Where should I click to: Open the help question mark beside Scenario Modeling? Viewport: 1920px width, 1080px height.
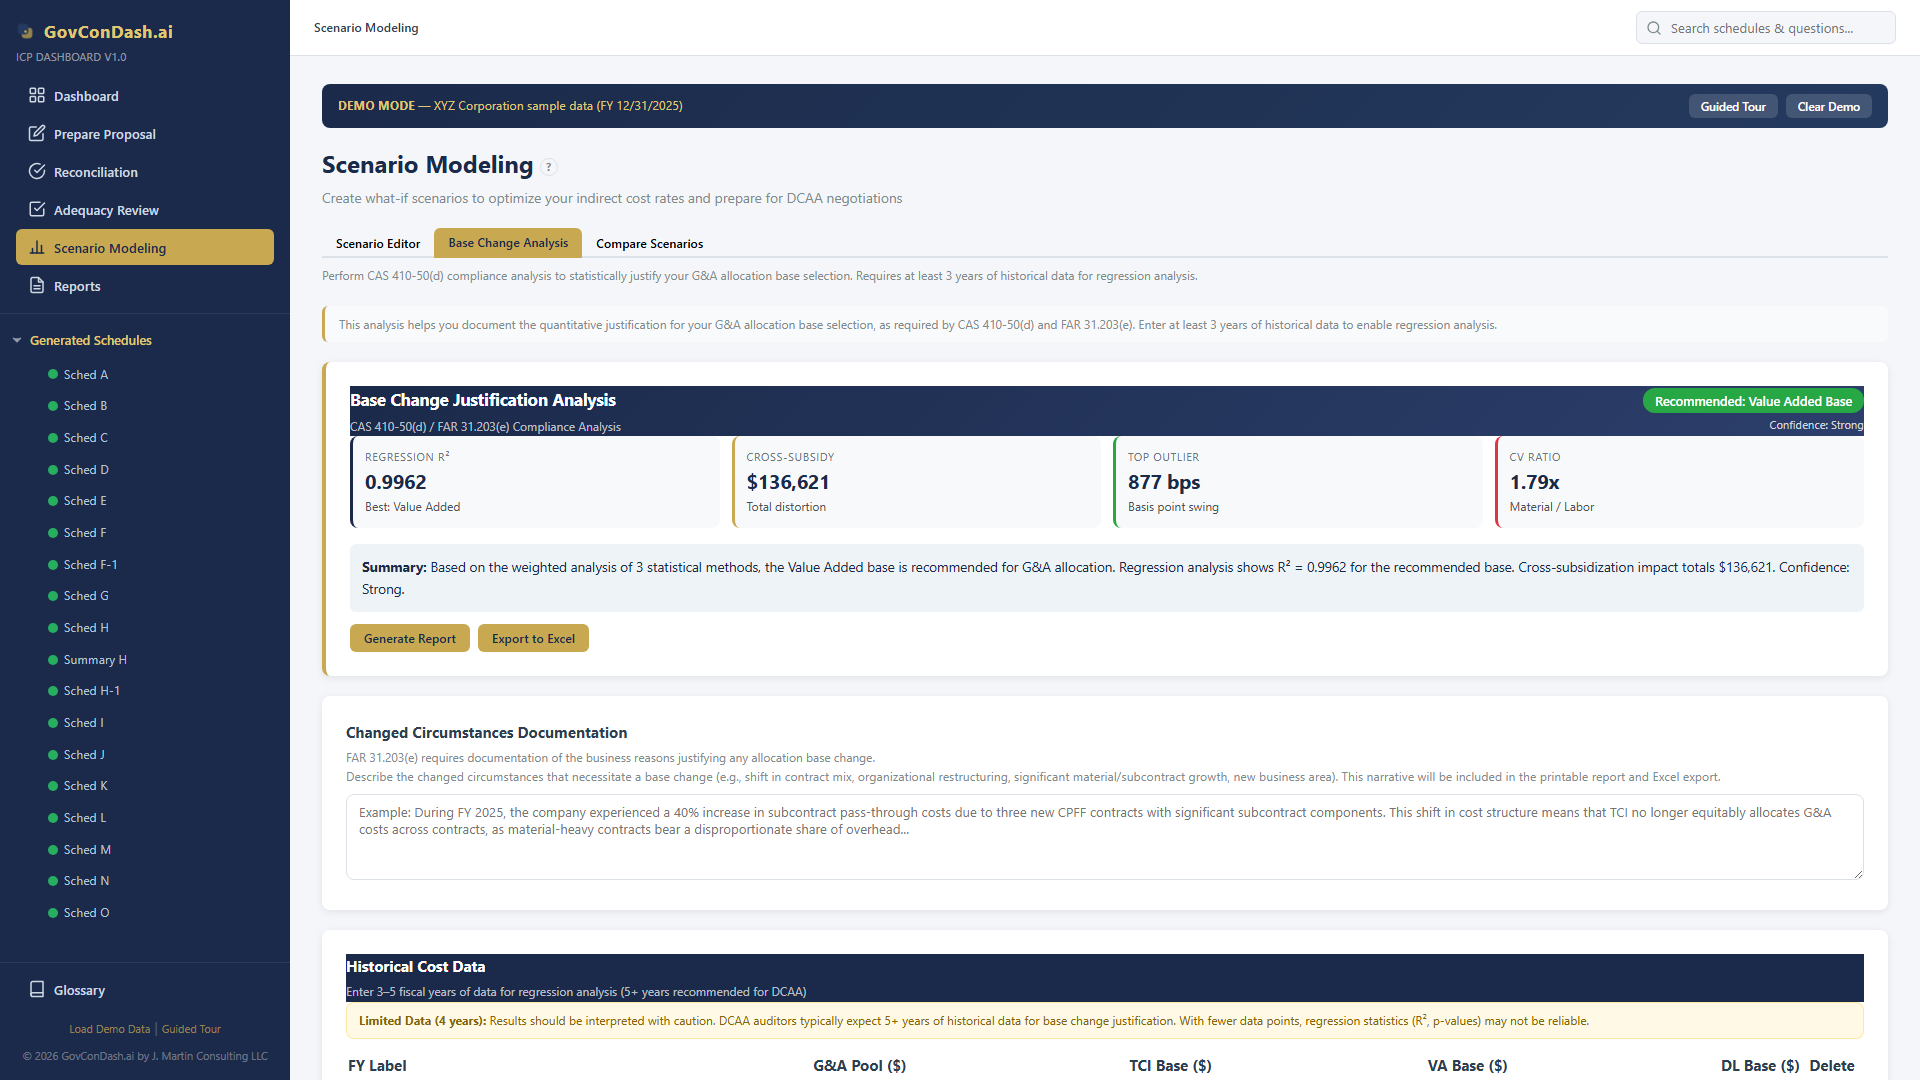pos(548,167)
